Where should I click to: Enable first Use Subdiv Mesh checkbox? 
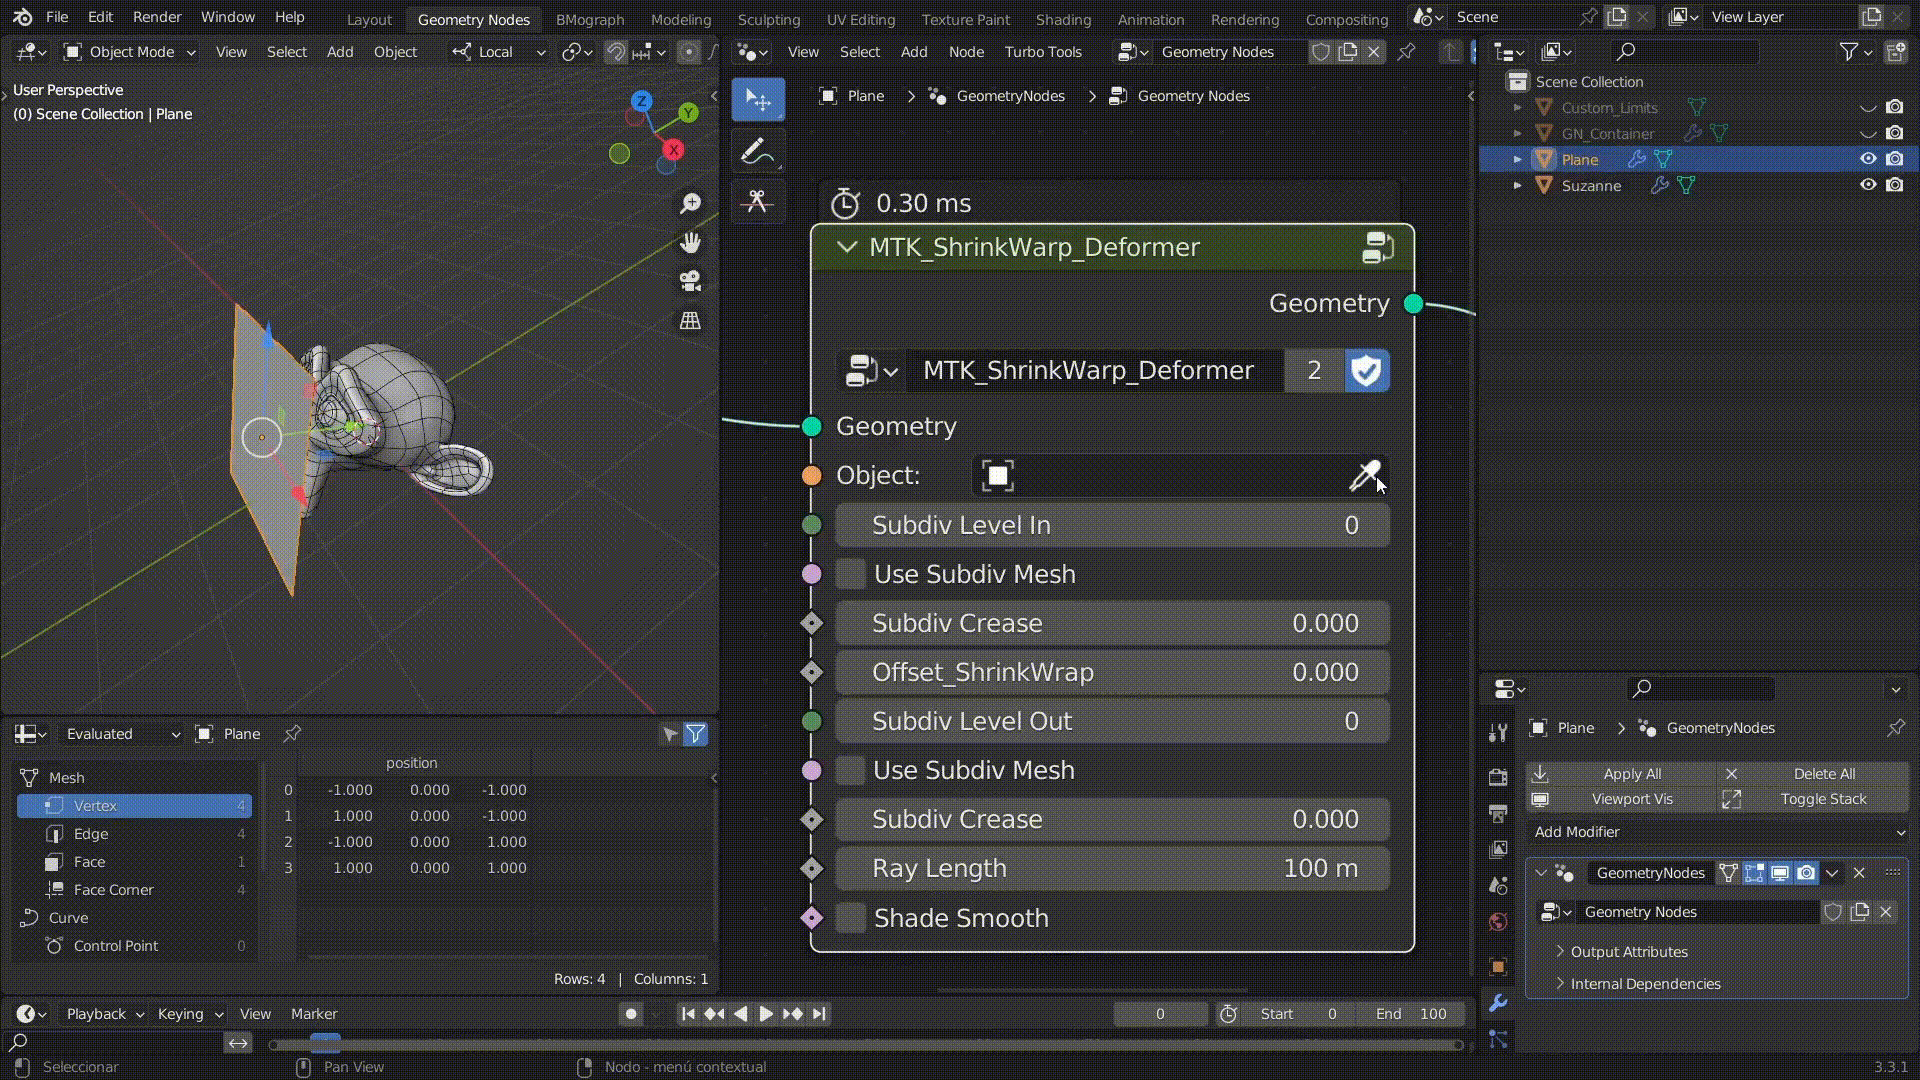[851, 574]
